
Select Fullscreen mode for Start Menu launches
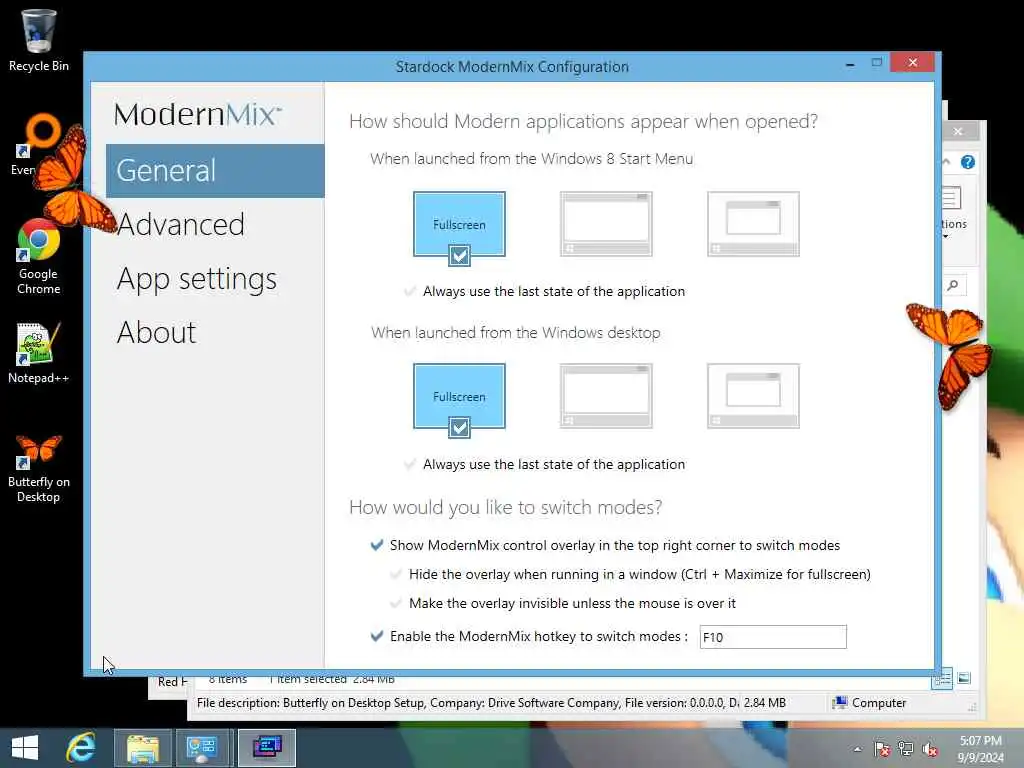pos(459,224)
